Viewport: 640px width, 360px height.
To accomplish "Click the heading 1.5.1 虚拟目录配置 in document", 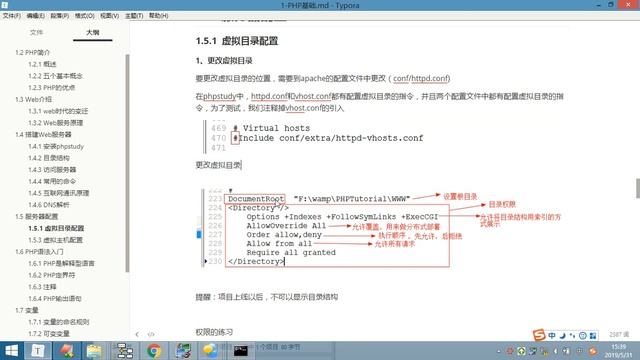I will point(237,41).
